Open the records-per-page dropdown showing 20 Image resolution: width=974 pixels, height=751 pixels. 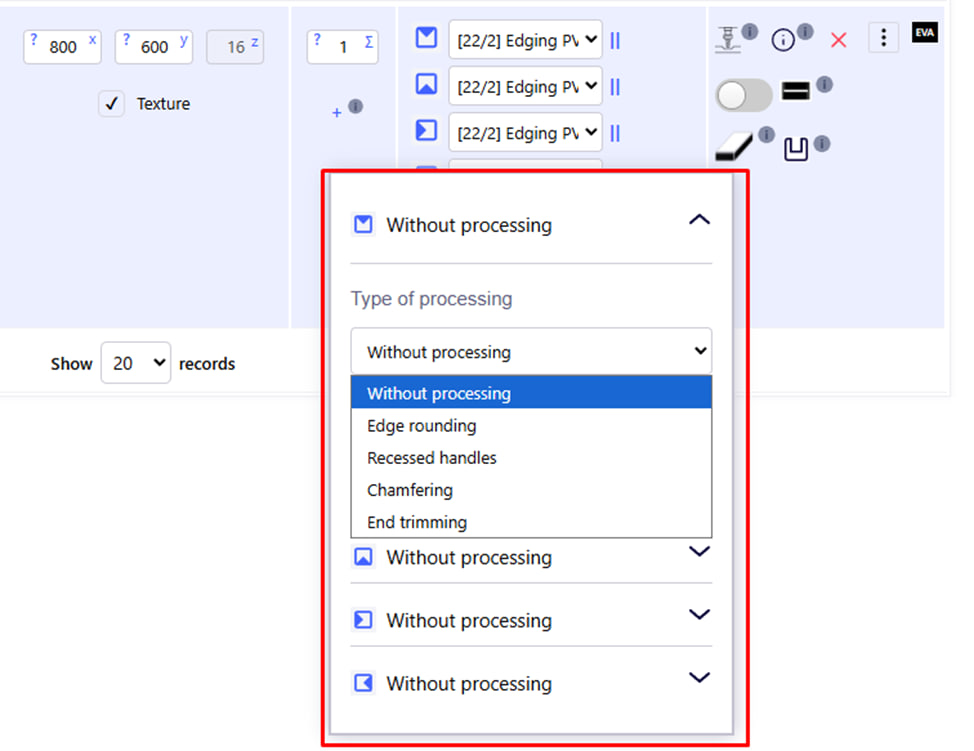[x=135, y=363]
